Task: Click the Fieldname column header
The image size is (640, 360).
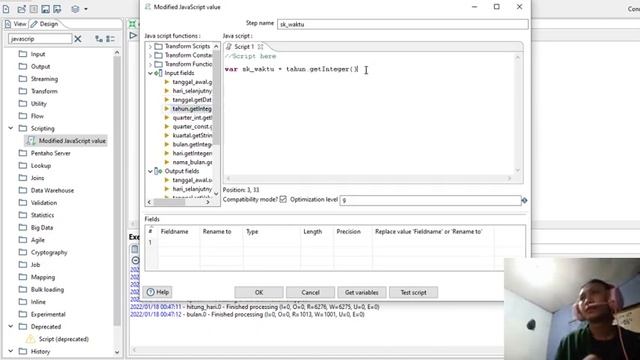Action: [x=174, y=232]
